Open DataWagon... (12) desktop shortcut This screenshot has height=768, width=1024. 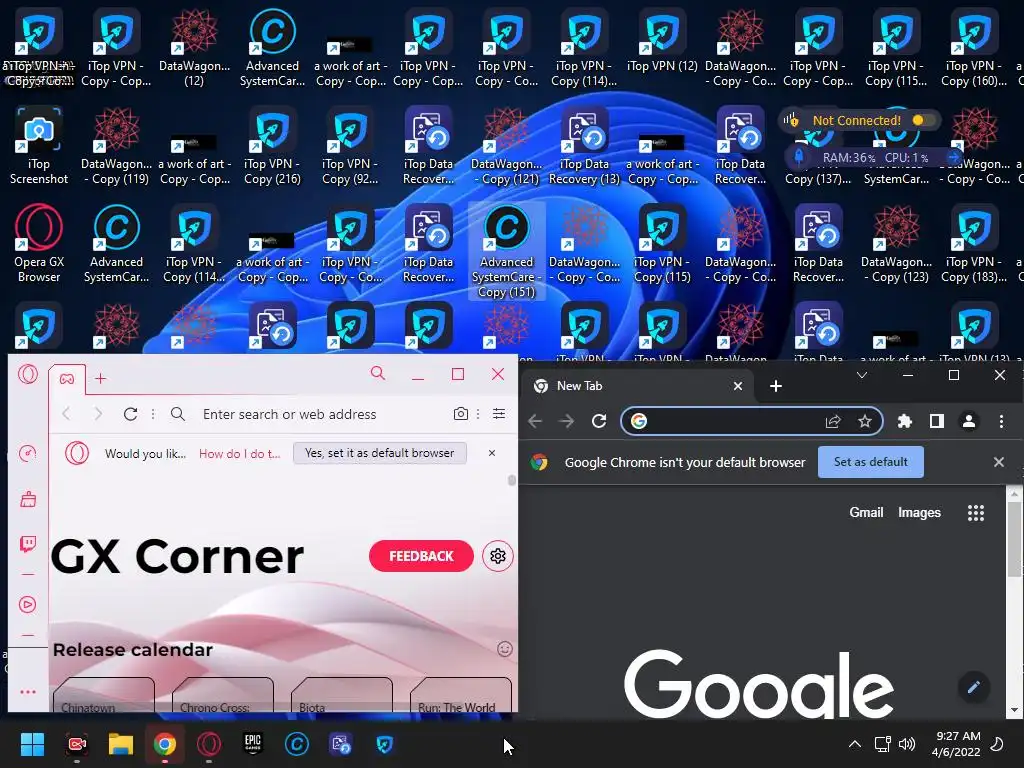pos(194,48)
